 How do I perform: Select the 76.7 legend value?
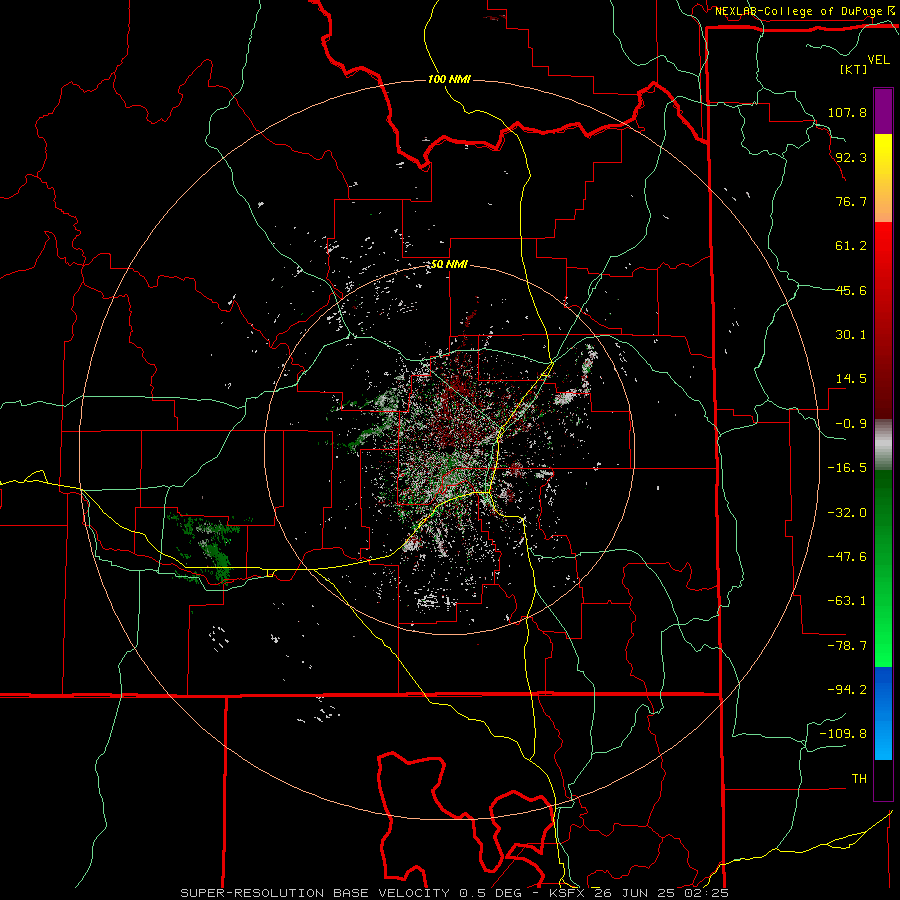[851, 201]
